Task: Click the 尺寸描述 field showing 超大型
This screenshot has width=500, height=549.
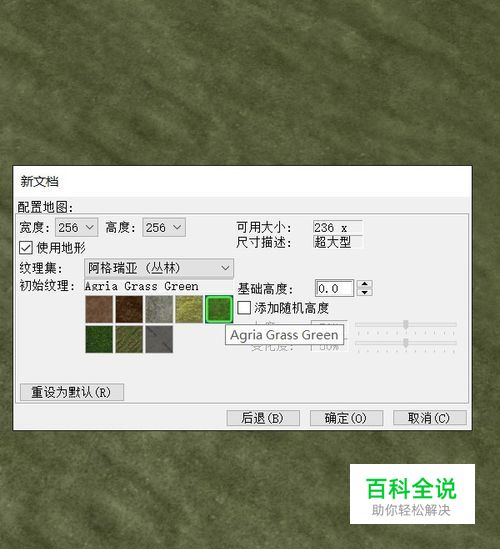Action: pos(338,242)
